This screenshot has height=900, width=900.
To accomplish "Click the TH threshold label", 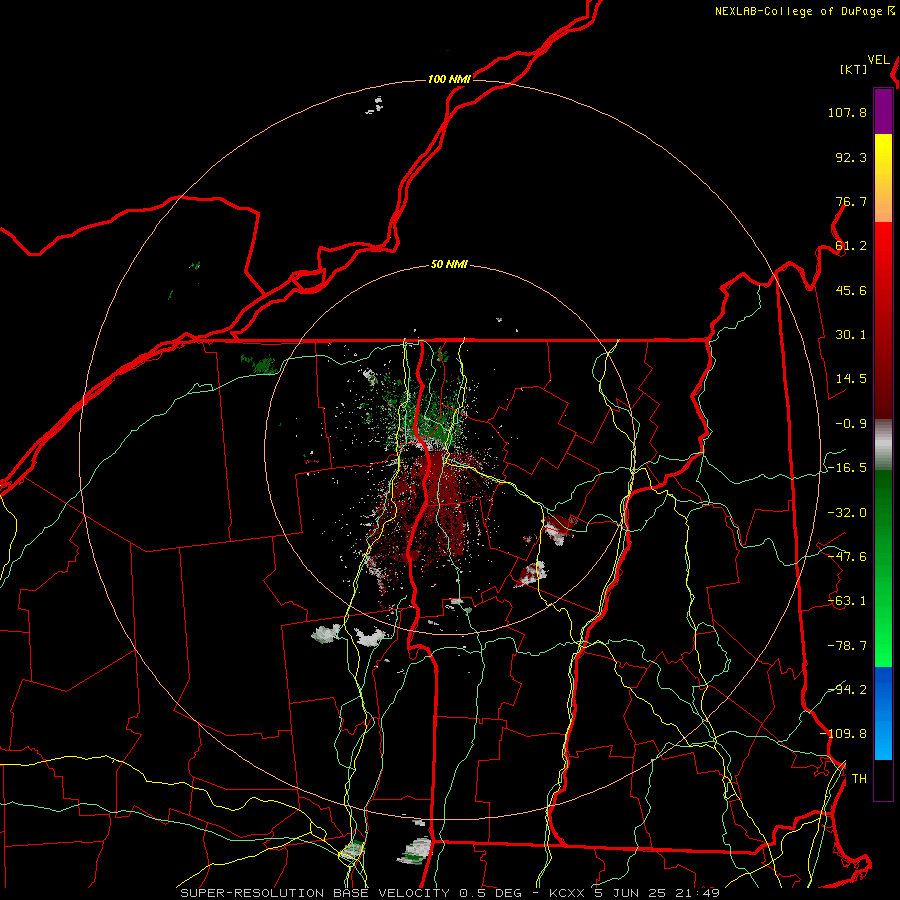I will (859, 779).
